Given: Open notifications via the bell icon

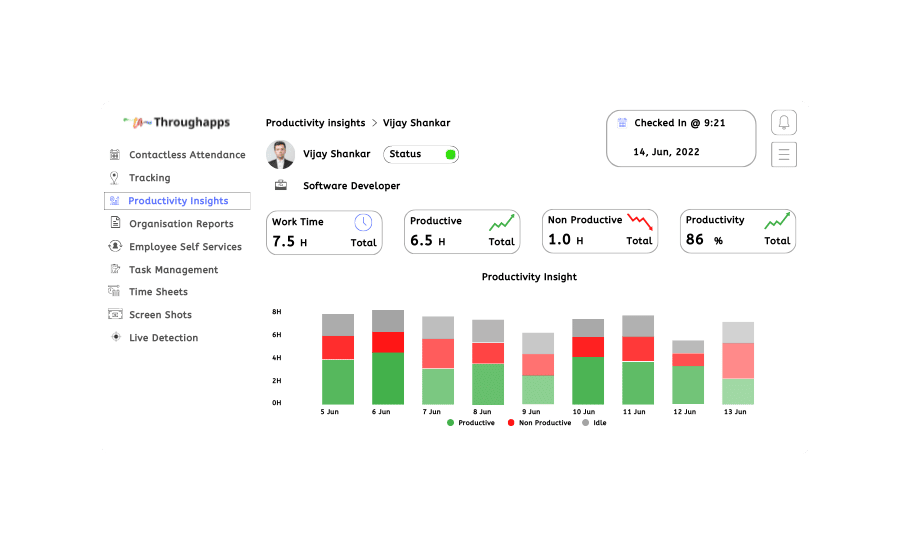Looking at the screenshot, I should (783, 122).
